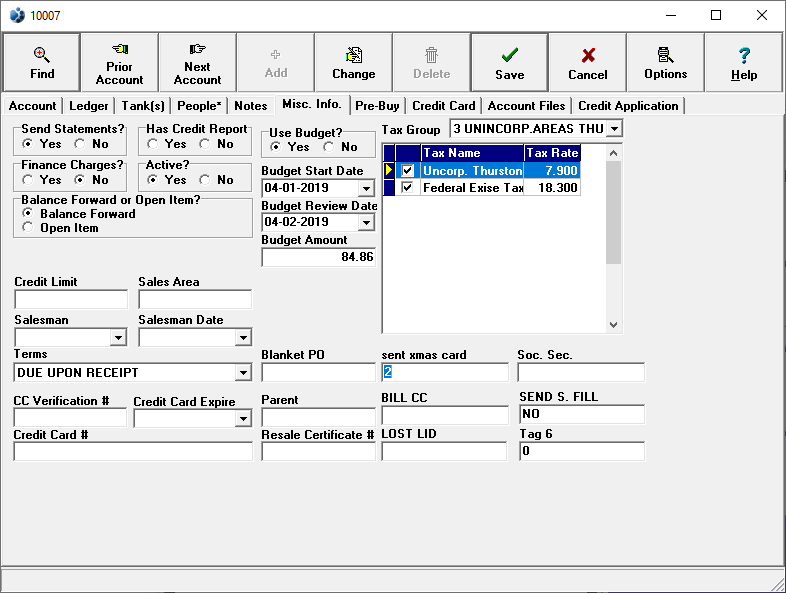
Task: Cancel changes using red X button
Action: pyautogui.click(x=588, y=62)
